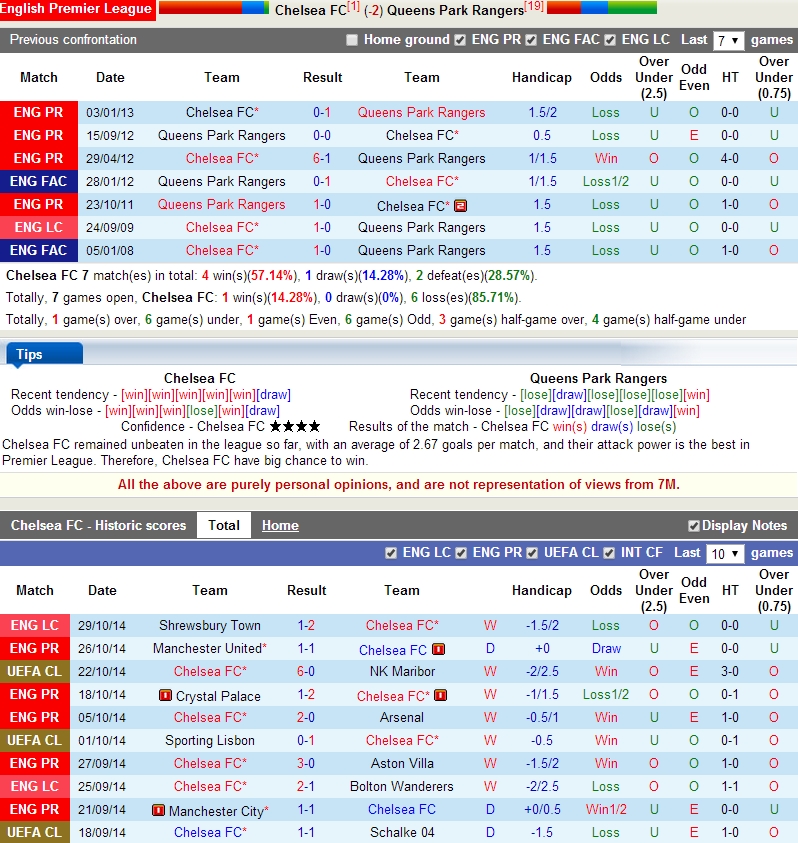Click Bolton Wanderers team name
The image size is (798, 843).
pos(402,787)
